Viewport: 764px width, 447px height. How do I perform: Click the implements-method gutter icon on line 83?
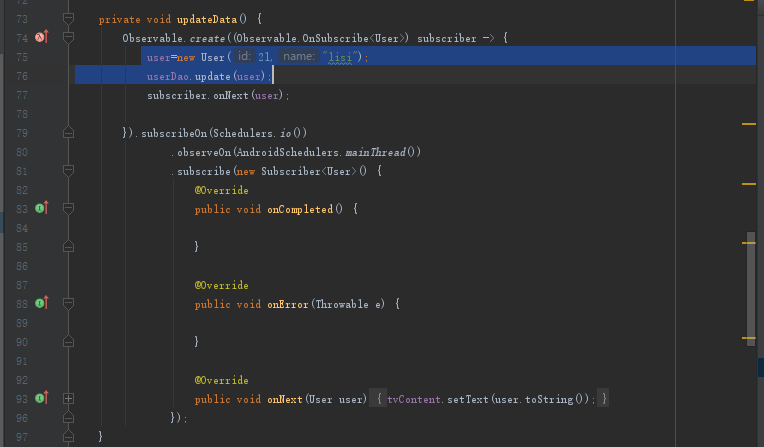42,208
